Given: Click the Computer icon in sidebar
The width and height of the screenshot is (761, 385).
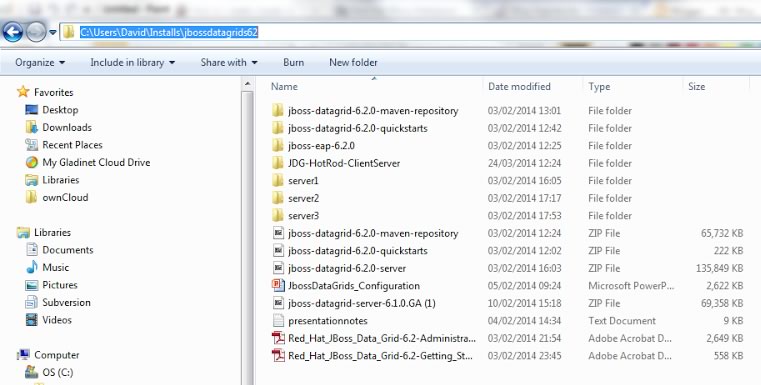Looking at the screenshot, I should [23, 355].
